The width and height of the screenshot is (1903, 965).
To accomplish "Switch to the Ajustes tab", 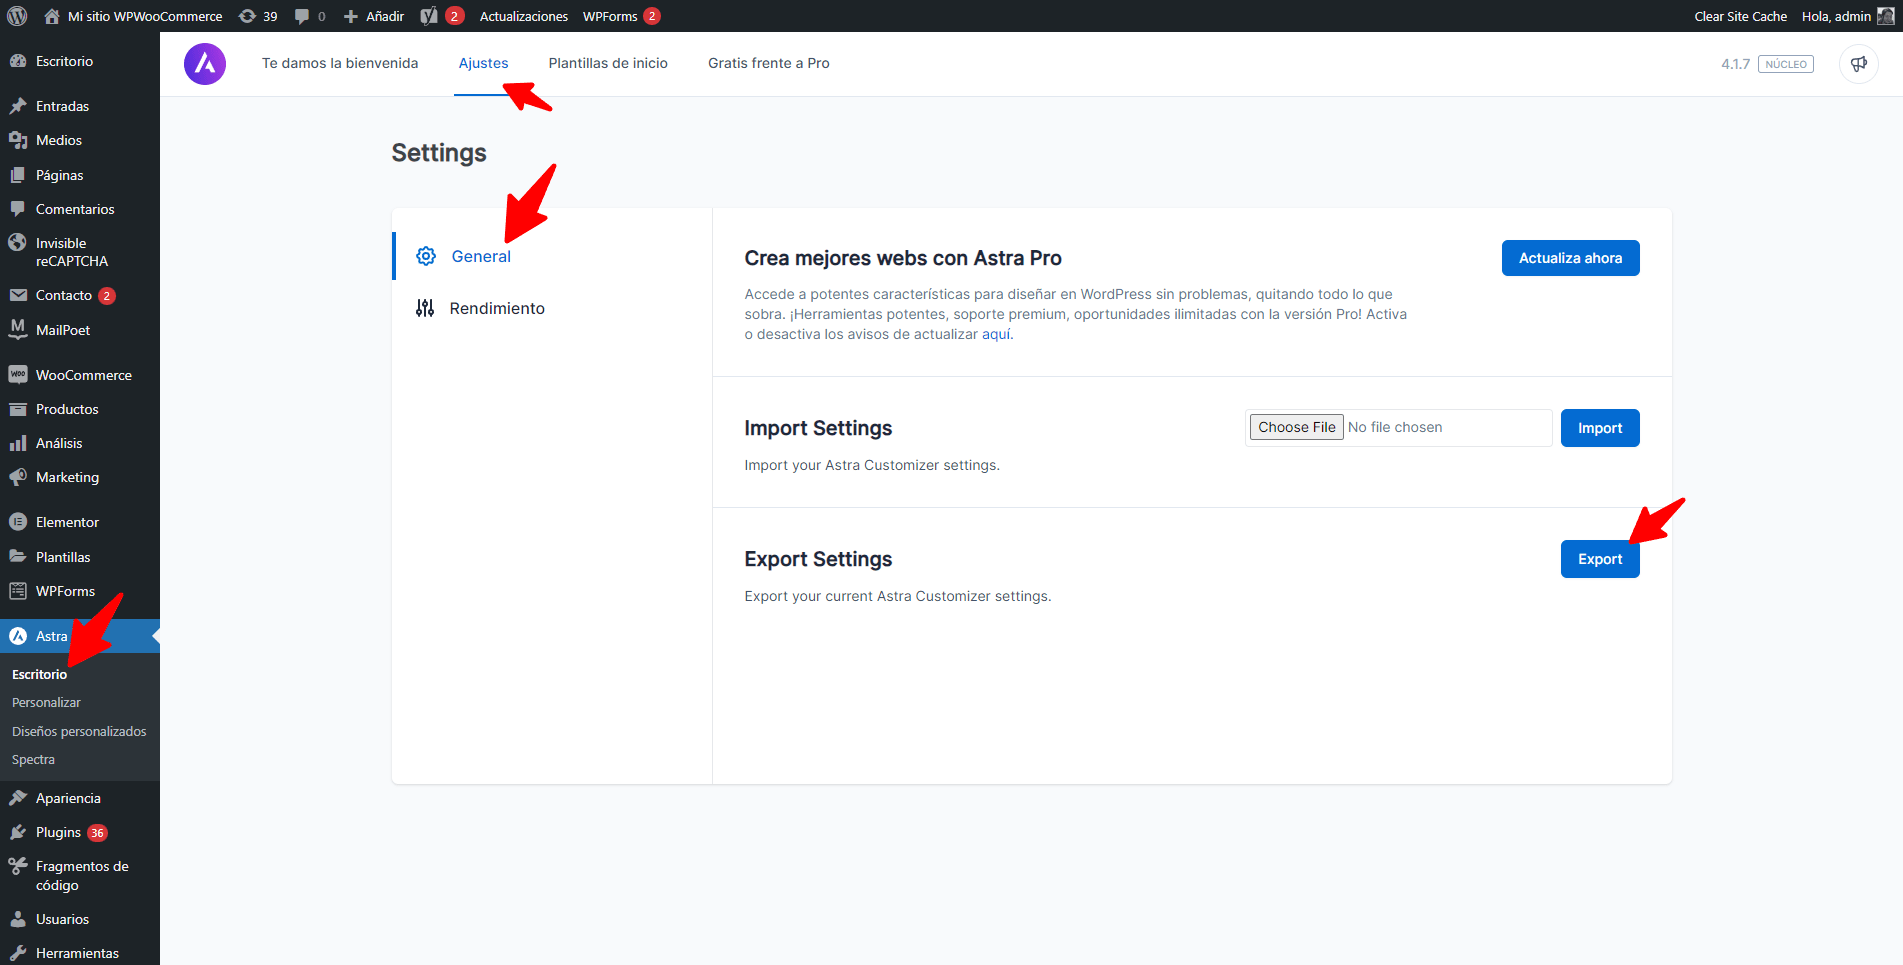I will pyautogui.click(x=483, y=63).
